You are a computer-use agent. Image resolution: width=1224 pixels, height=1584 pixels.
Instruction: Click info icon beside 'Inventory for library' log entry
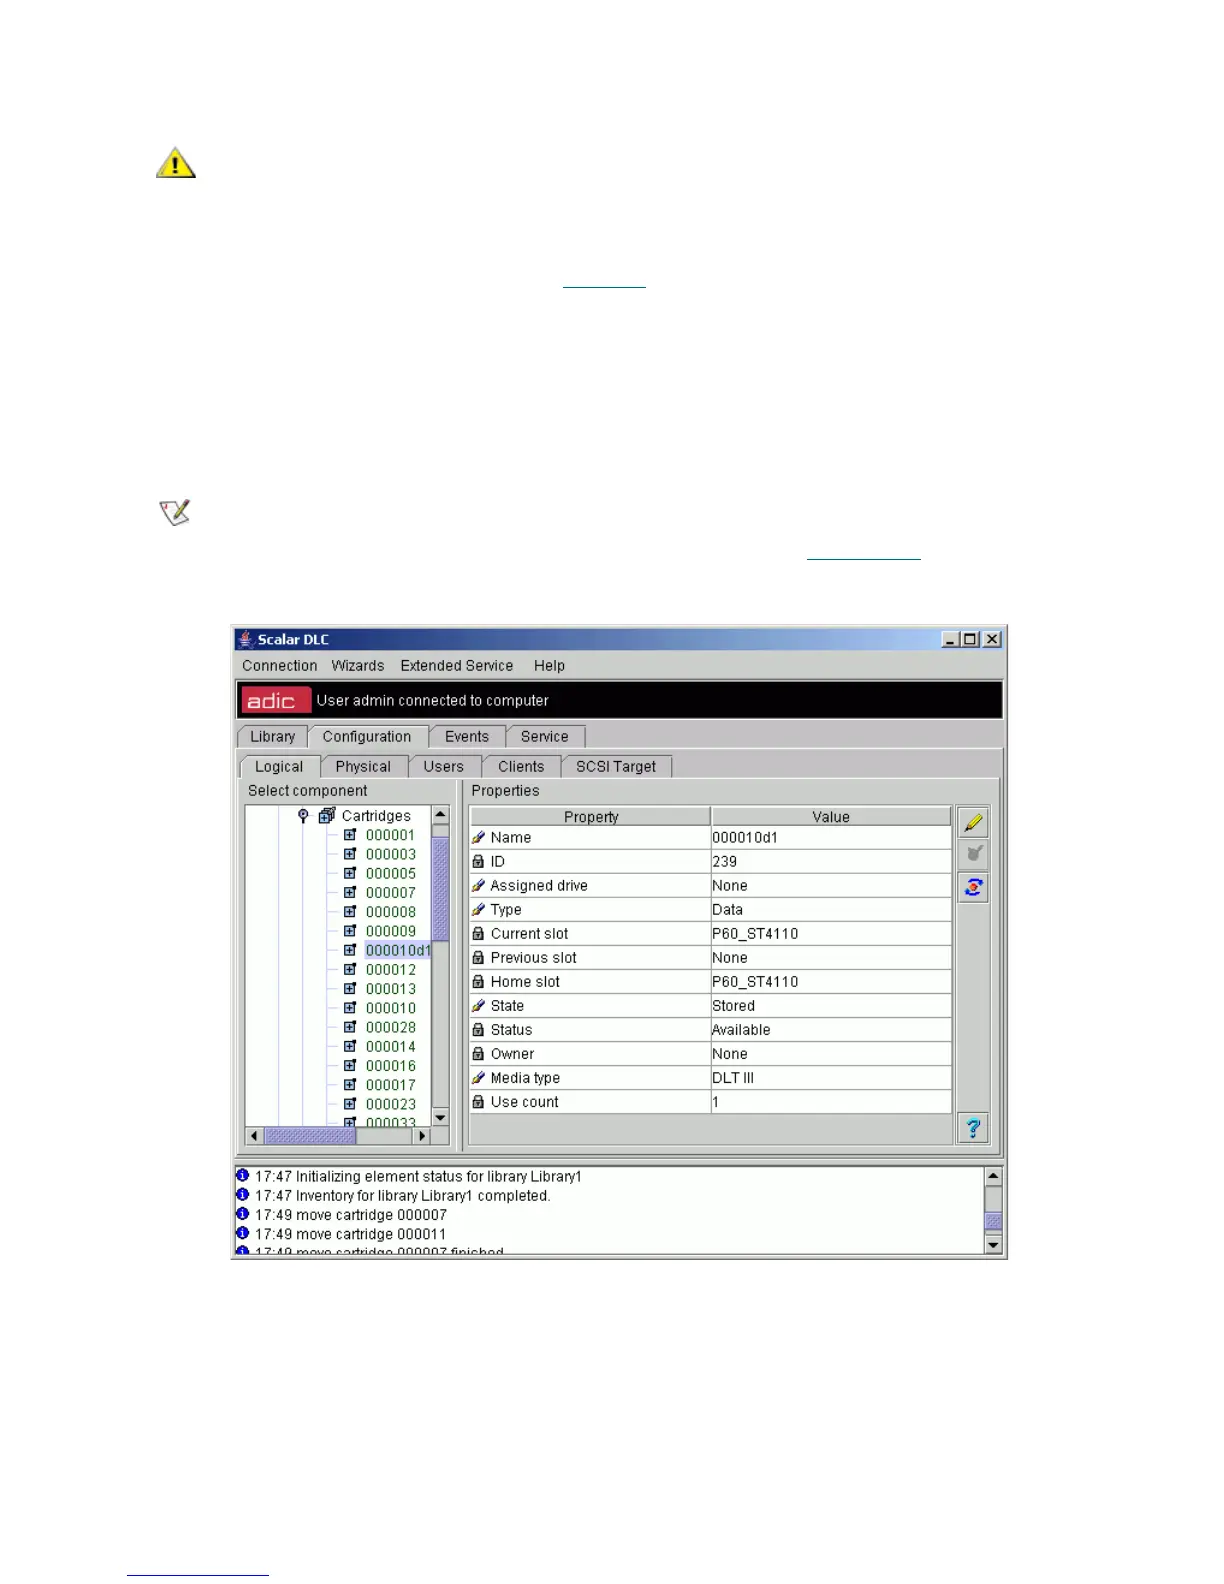242,1195
